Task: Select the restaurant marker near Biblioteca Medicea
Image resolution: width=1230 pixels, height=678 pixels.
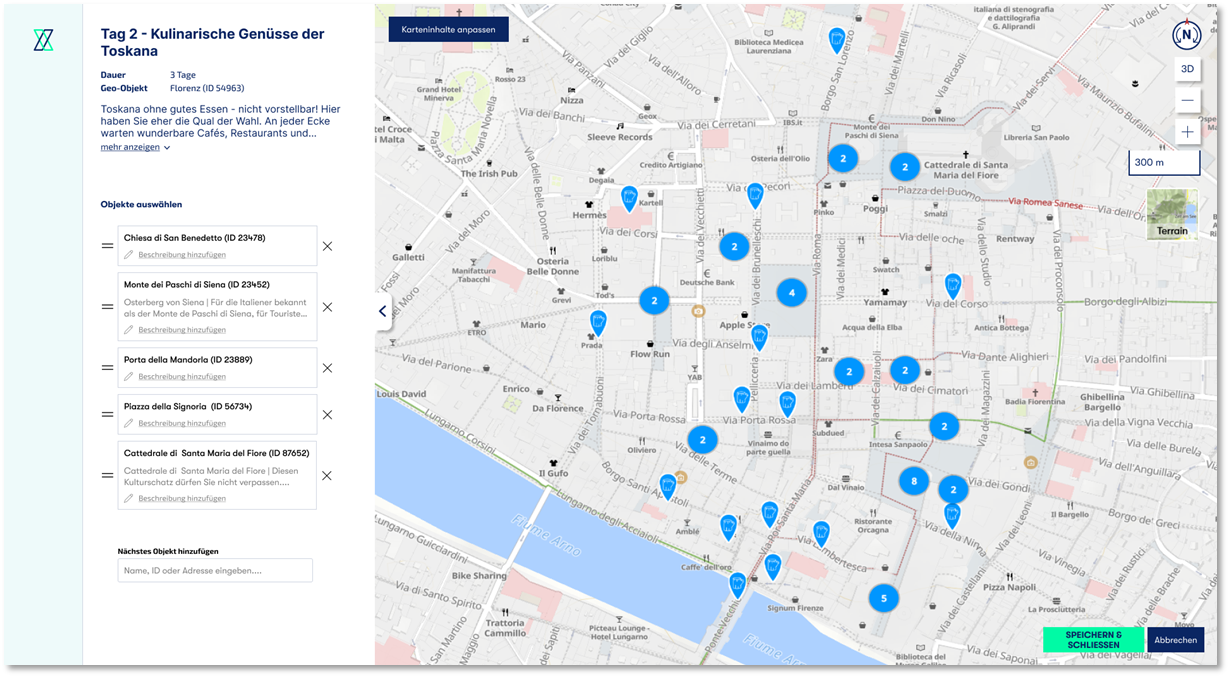Action: [x=837, y=40]
